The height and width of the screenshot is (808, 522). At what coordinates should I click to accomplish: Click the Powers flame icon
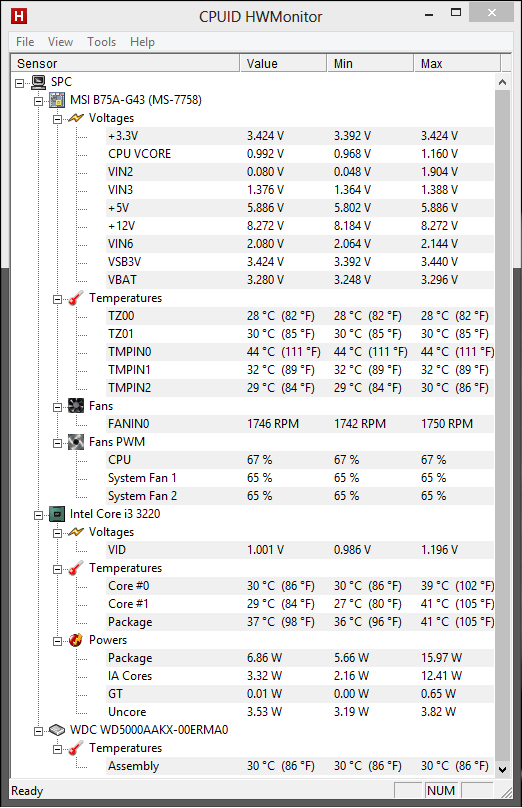coord(76,640)
